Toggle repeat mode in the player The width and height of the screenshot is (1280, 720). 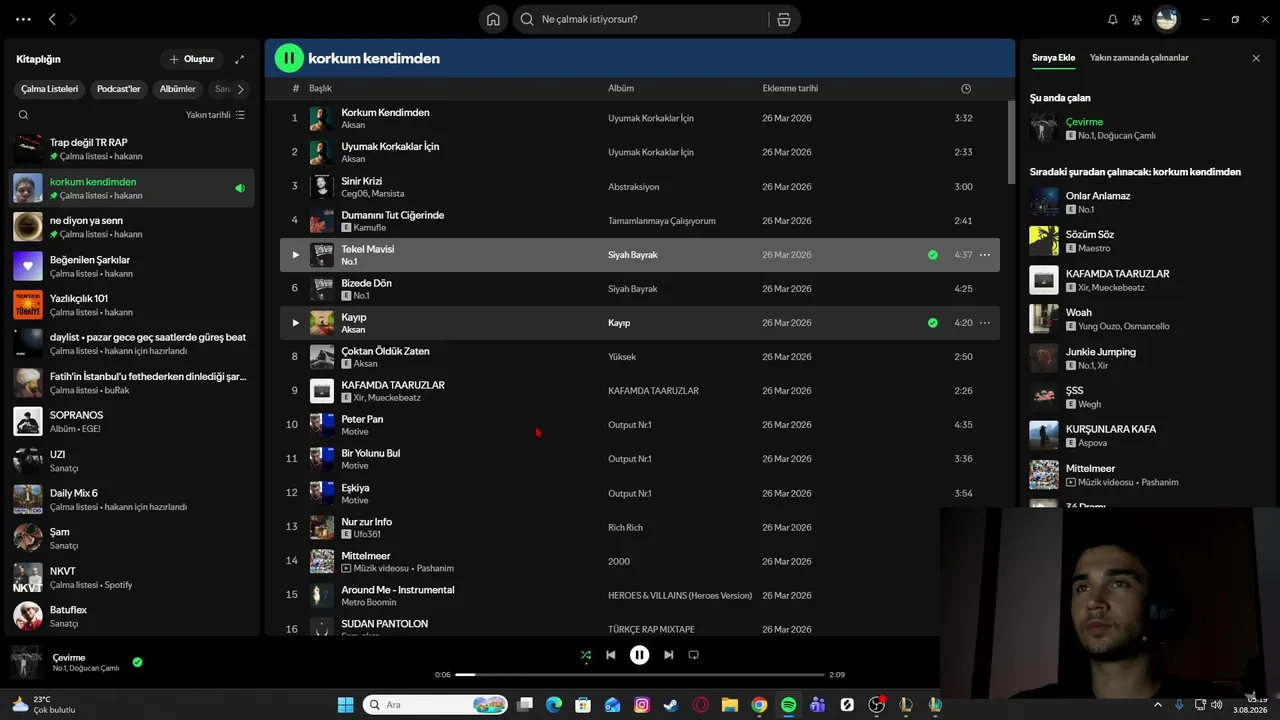click(x=694, y=655)
